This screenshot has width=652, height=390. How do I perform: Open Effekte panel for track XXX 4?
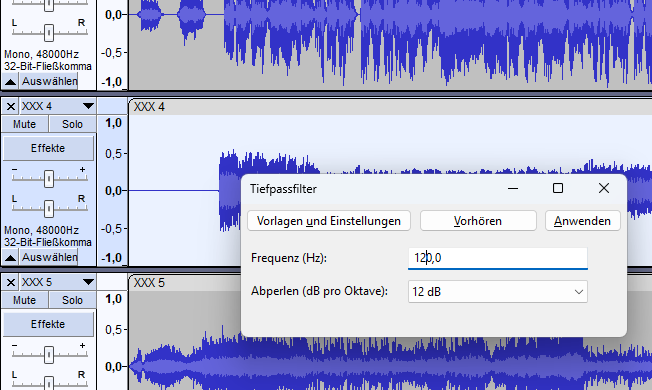coord(48,148)
